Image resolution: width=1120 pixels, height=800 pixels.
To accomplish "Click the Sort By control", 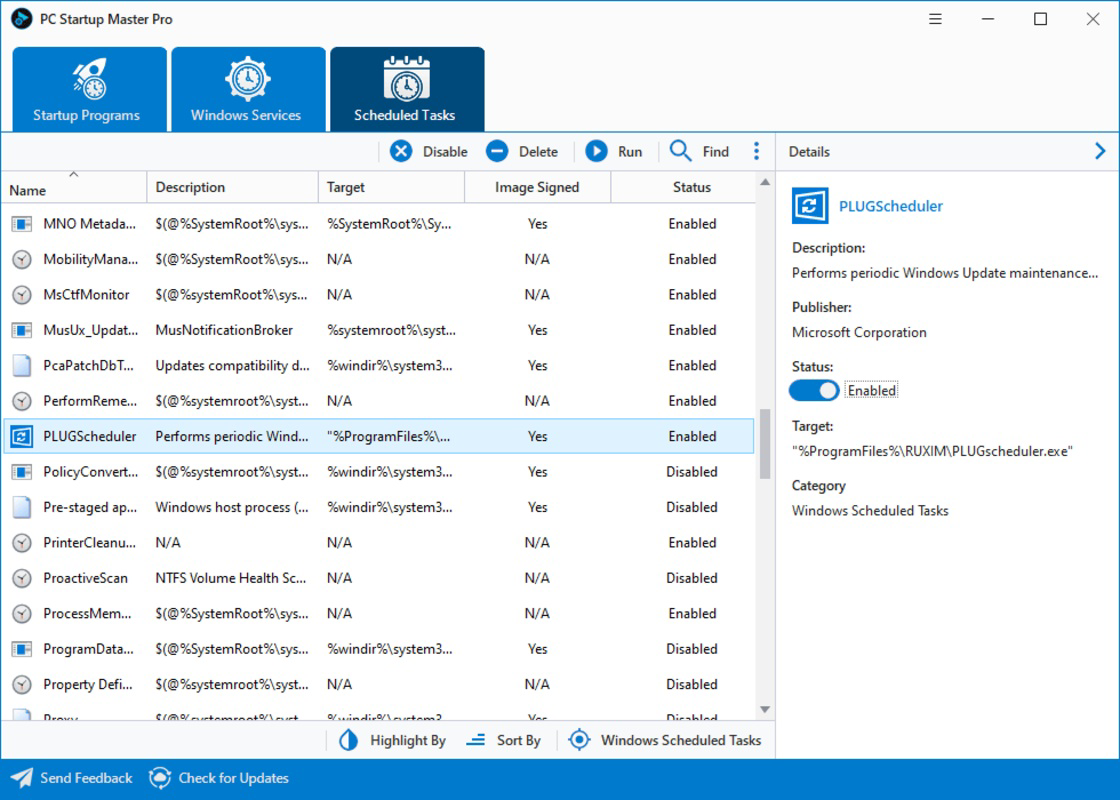I will point(504,740).
